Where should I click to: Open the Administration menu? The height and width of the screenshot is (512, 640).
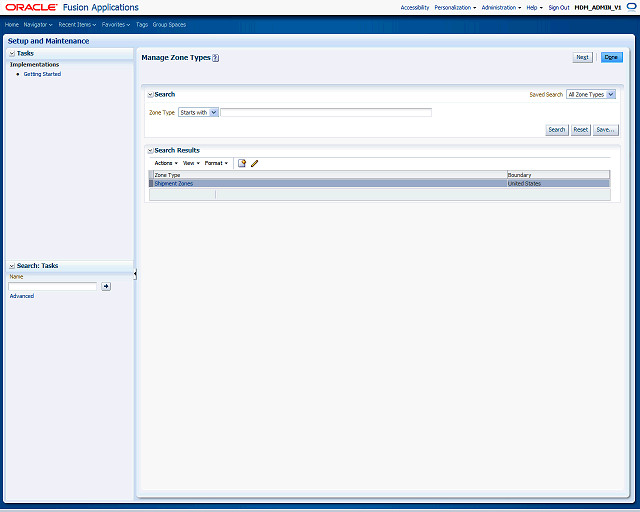(501, 7)
